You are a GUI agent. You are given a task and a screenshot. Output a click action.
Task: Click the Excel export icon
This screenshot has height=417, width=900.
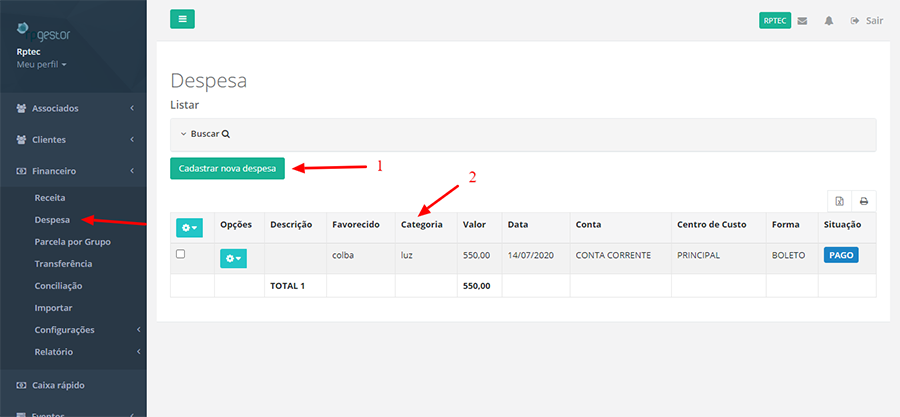840,200
